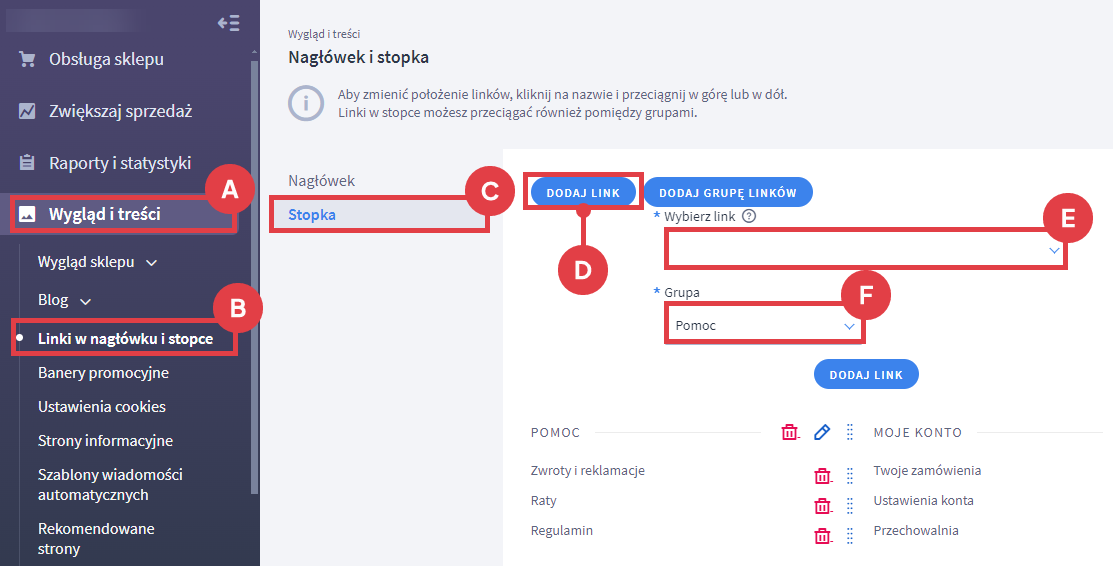Switch to the Nagłówek tab
This screenshot has width=1113, height=566.
coord(322,181)
